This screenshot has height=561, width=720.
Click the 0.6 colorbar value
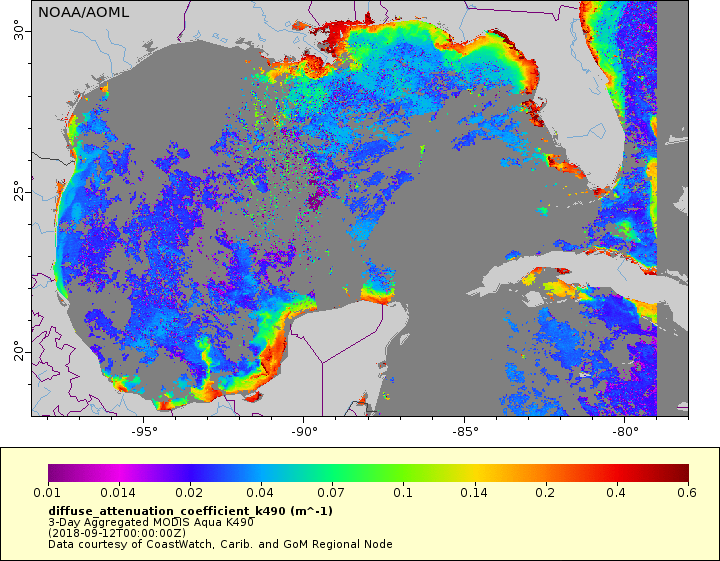687,493
